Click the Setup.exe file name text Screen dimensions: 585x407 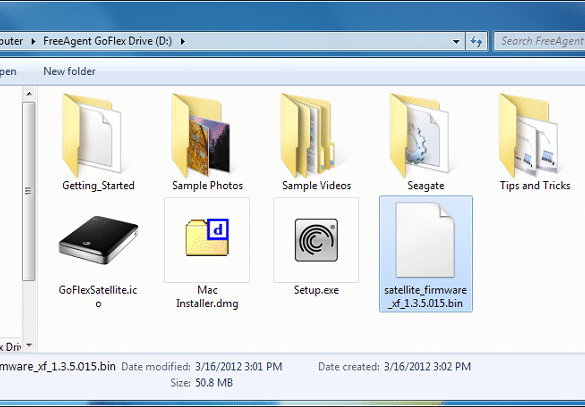pyautogui.click(x=316, y=290)
